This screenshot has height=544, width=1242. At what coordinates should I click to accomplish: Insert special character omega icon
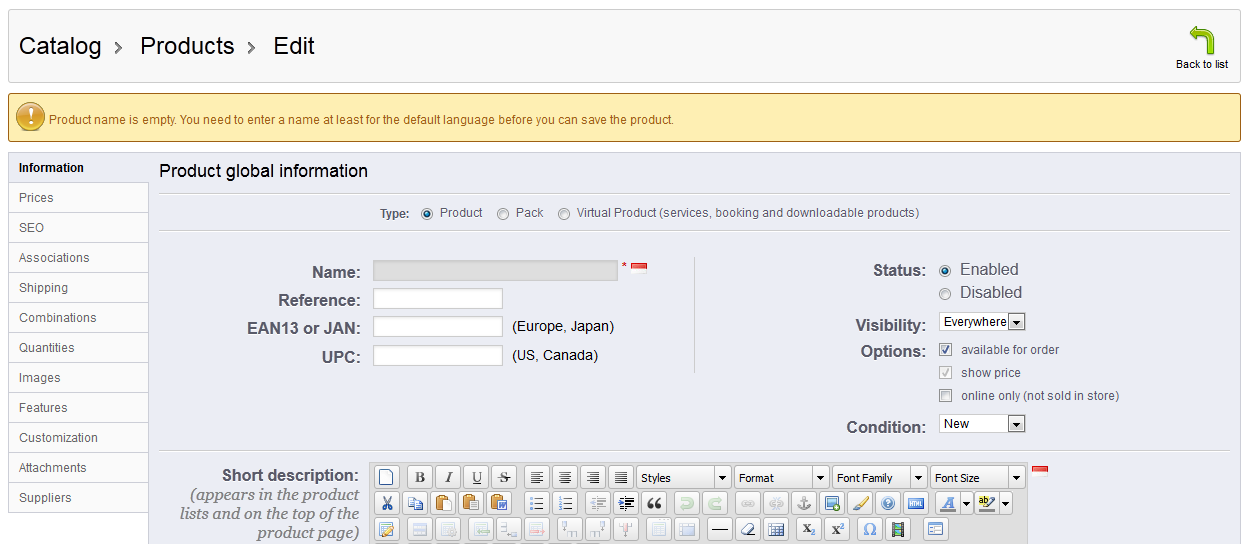tap(870, 529)
